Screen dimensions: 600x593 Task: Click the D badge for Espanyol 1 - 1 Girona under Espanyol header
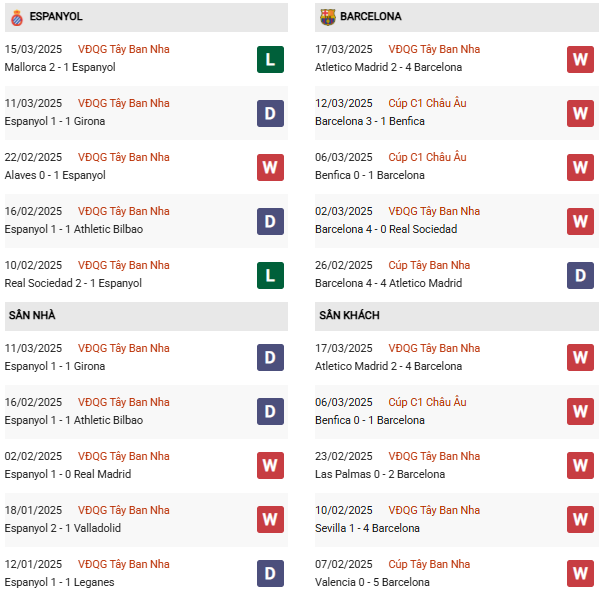[270, 113]
